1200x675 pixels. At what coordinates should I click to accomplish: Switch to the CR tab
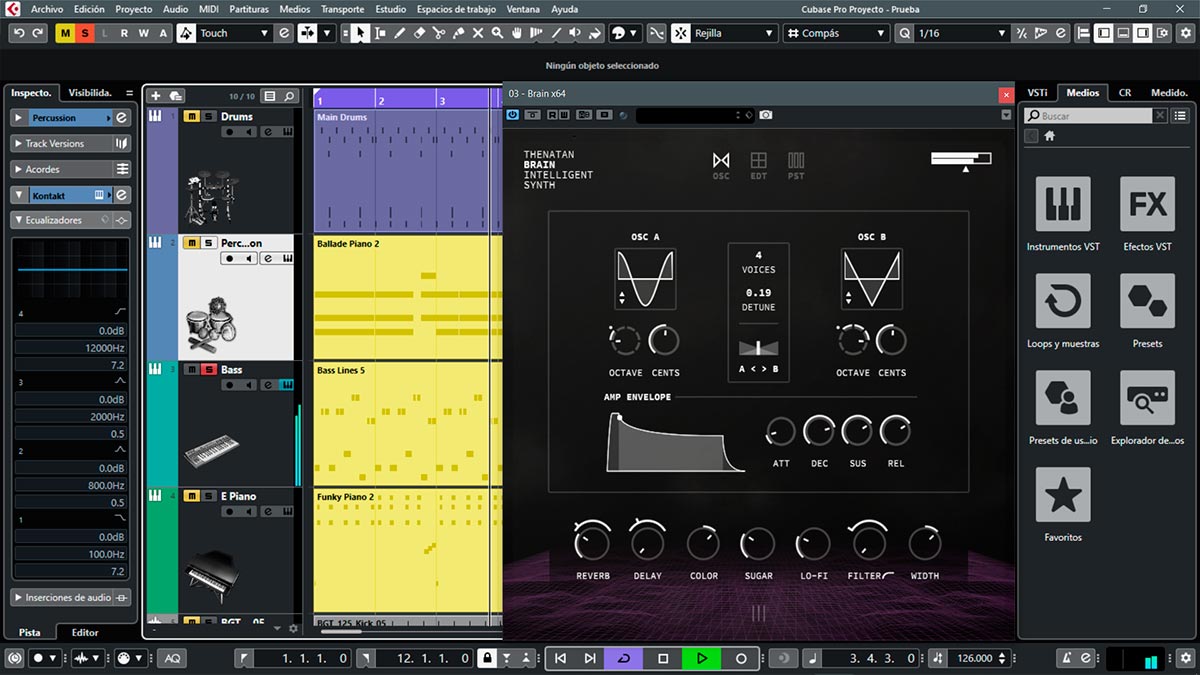[x=1125, y=92]
